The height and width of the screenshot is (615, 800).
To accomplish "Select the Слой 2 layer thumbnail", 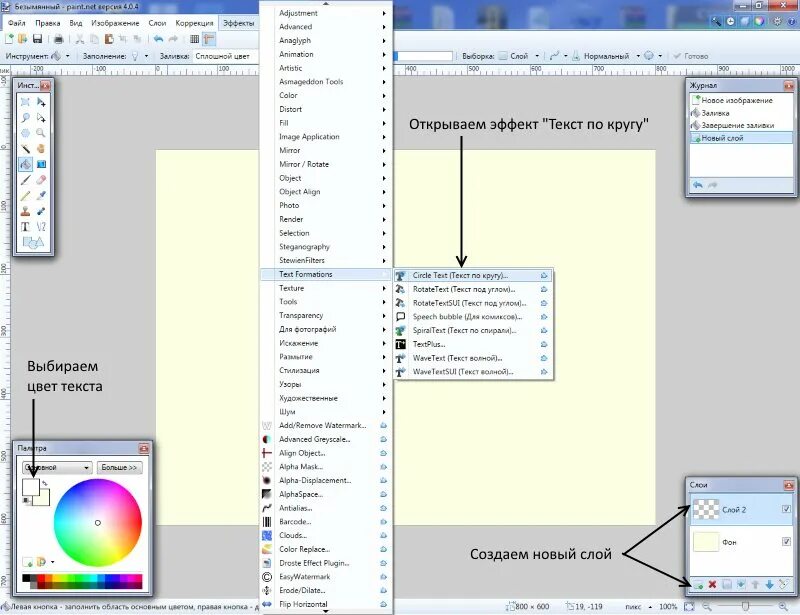I will pos(706,509).
